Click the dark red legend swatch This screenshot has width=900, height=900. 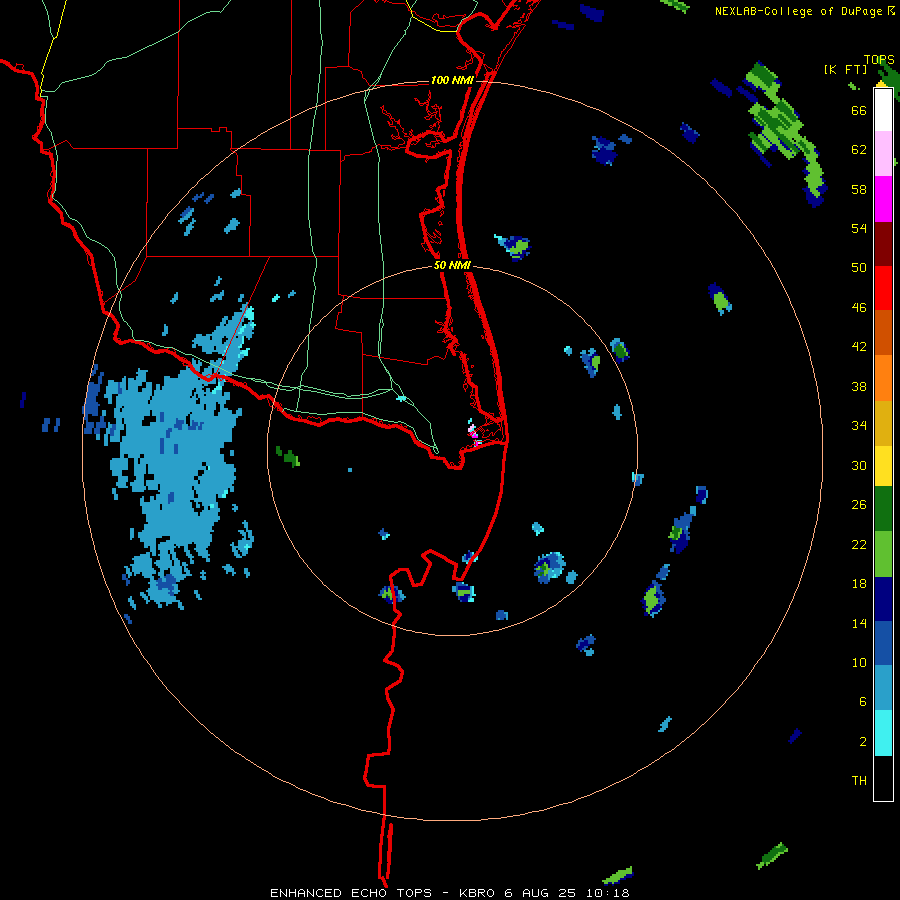pos(883,243)
